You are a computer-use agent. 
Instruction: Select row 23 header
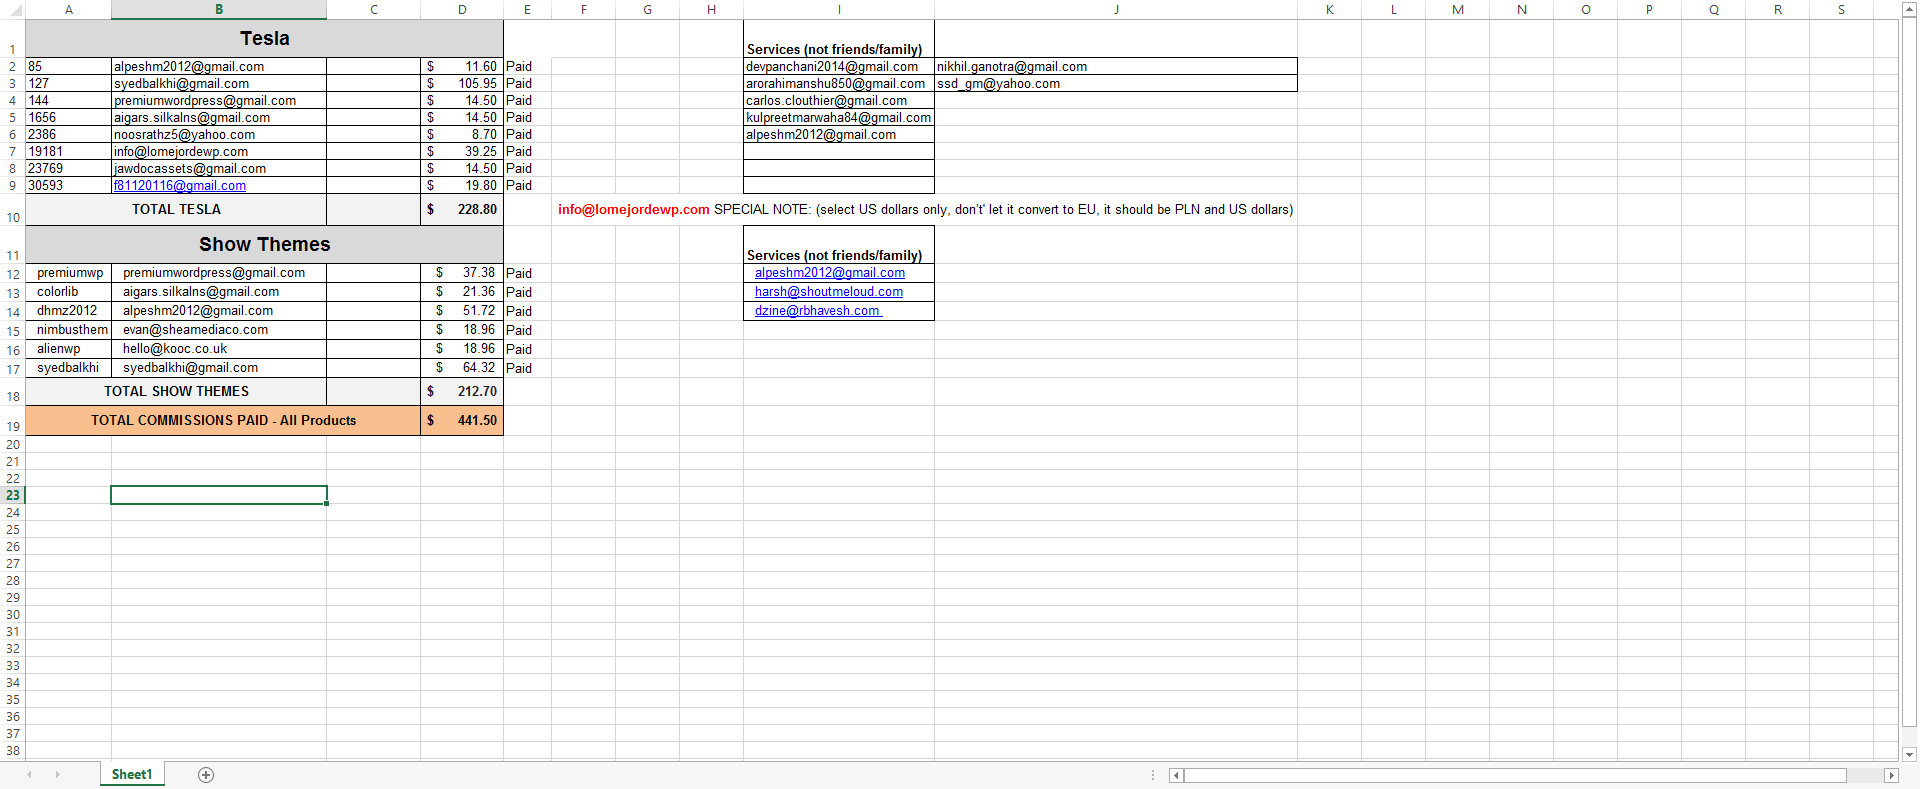click(13, 495)
